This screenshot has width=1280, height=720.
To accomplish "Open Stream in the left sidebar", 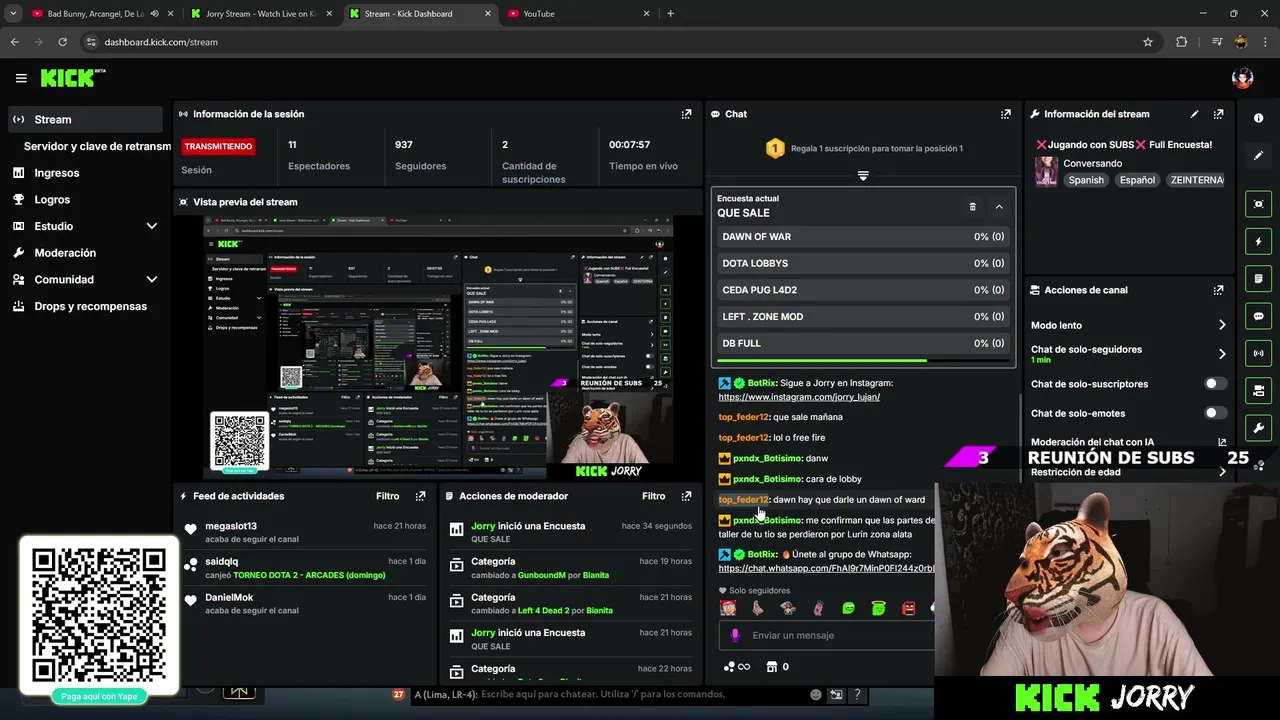I will pos(85,119).
